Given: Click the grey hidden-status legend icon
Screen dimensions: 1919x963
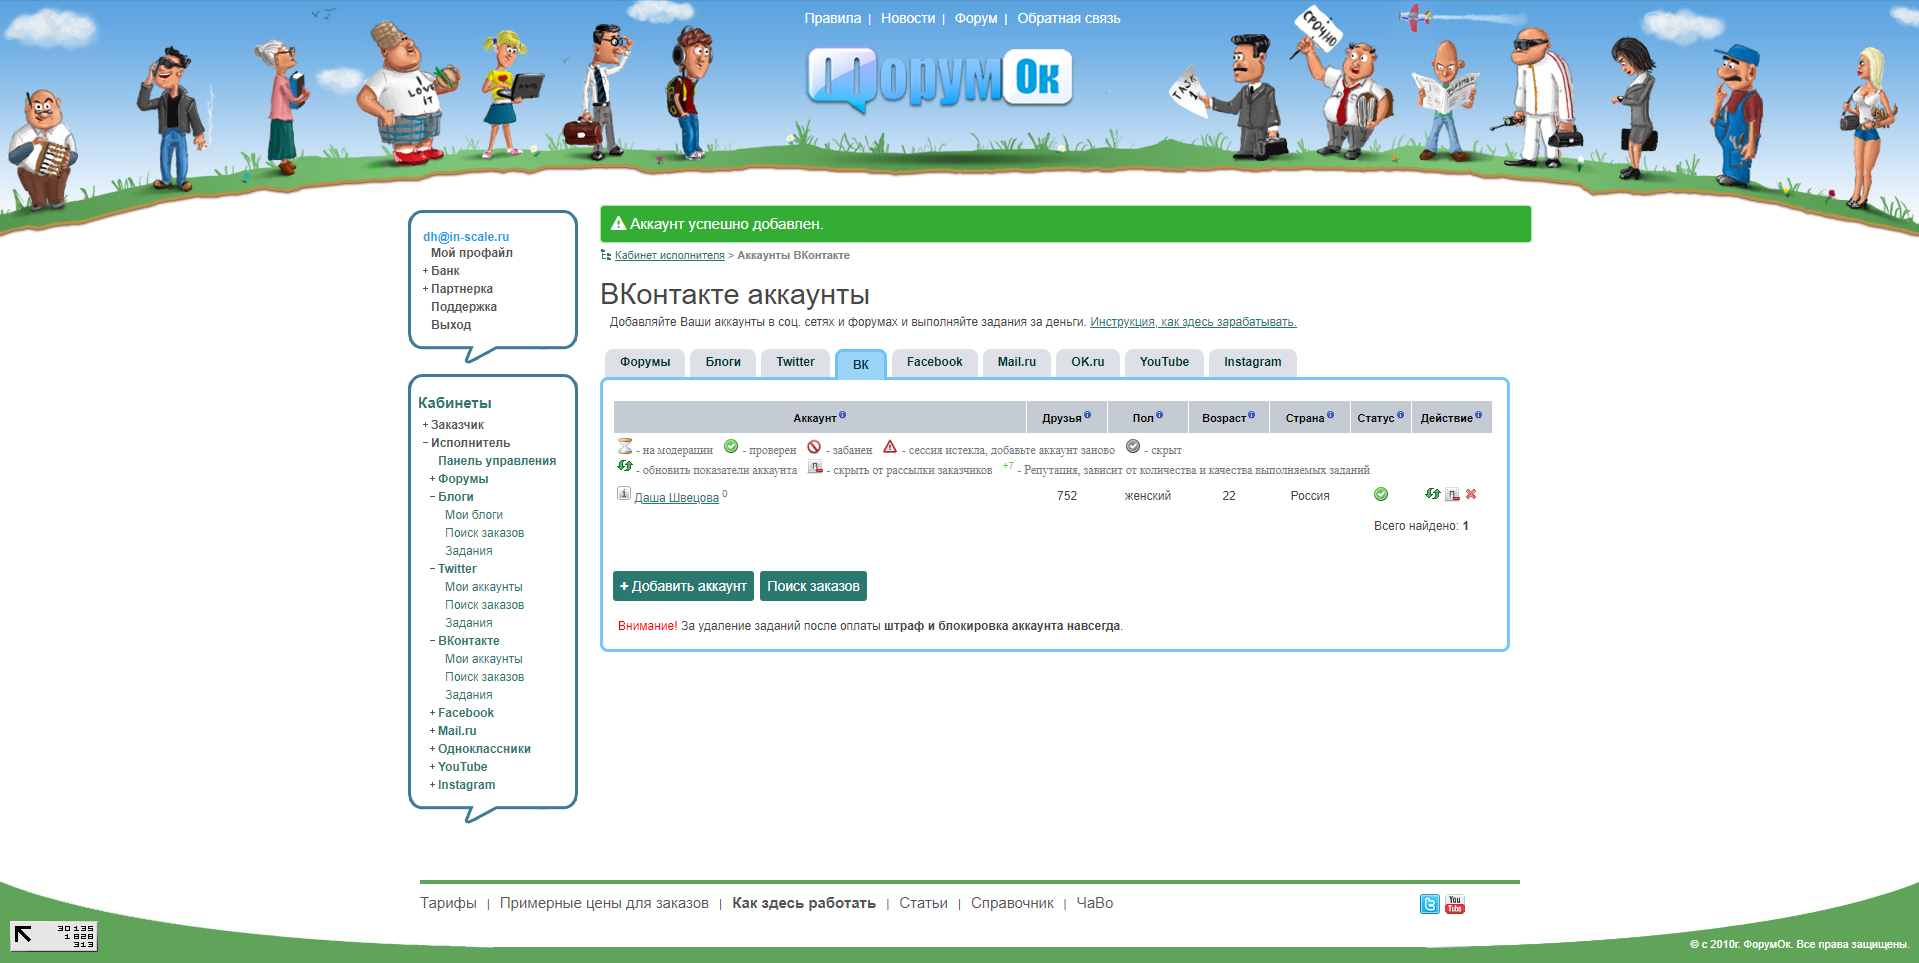Looking at the screenshot, I should [x=1133, y=447].
